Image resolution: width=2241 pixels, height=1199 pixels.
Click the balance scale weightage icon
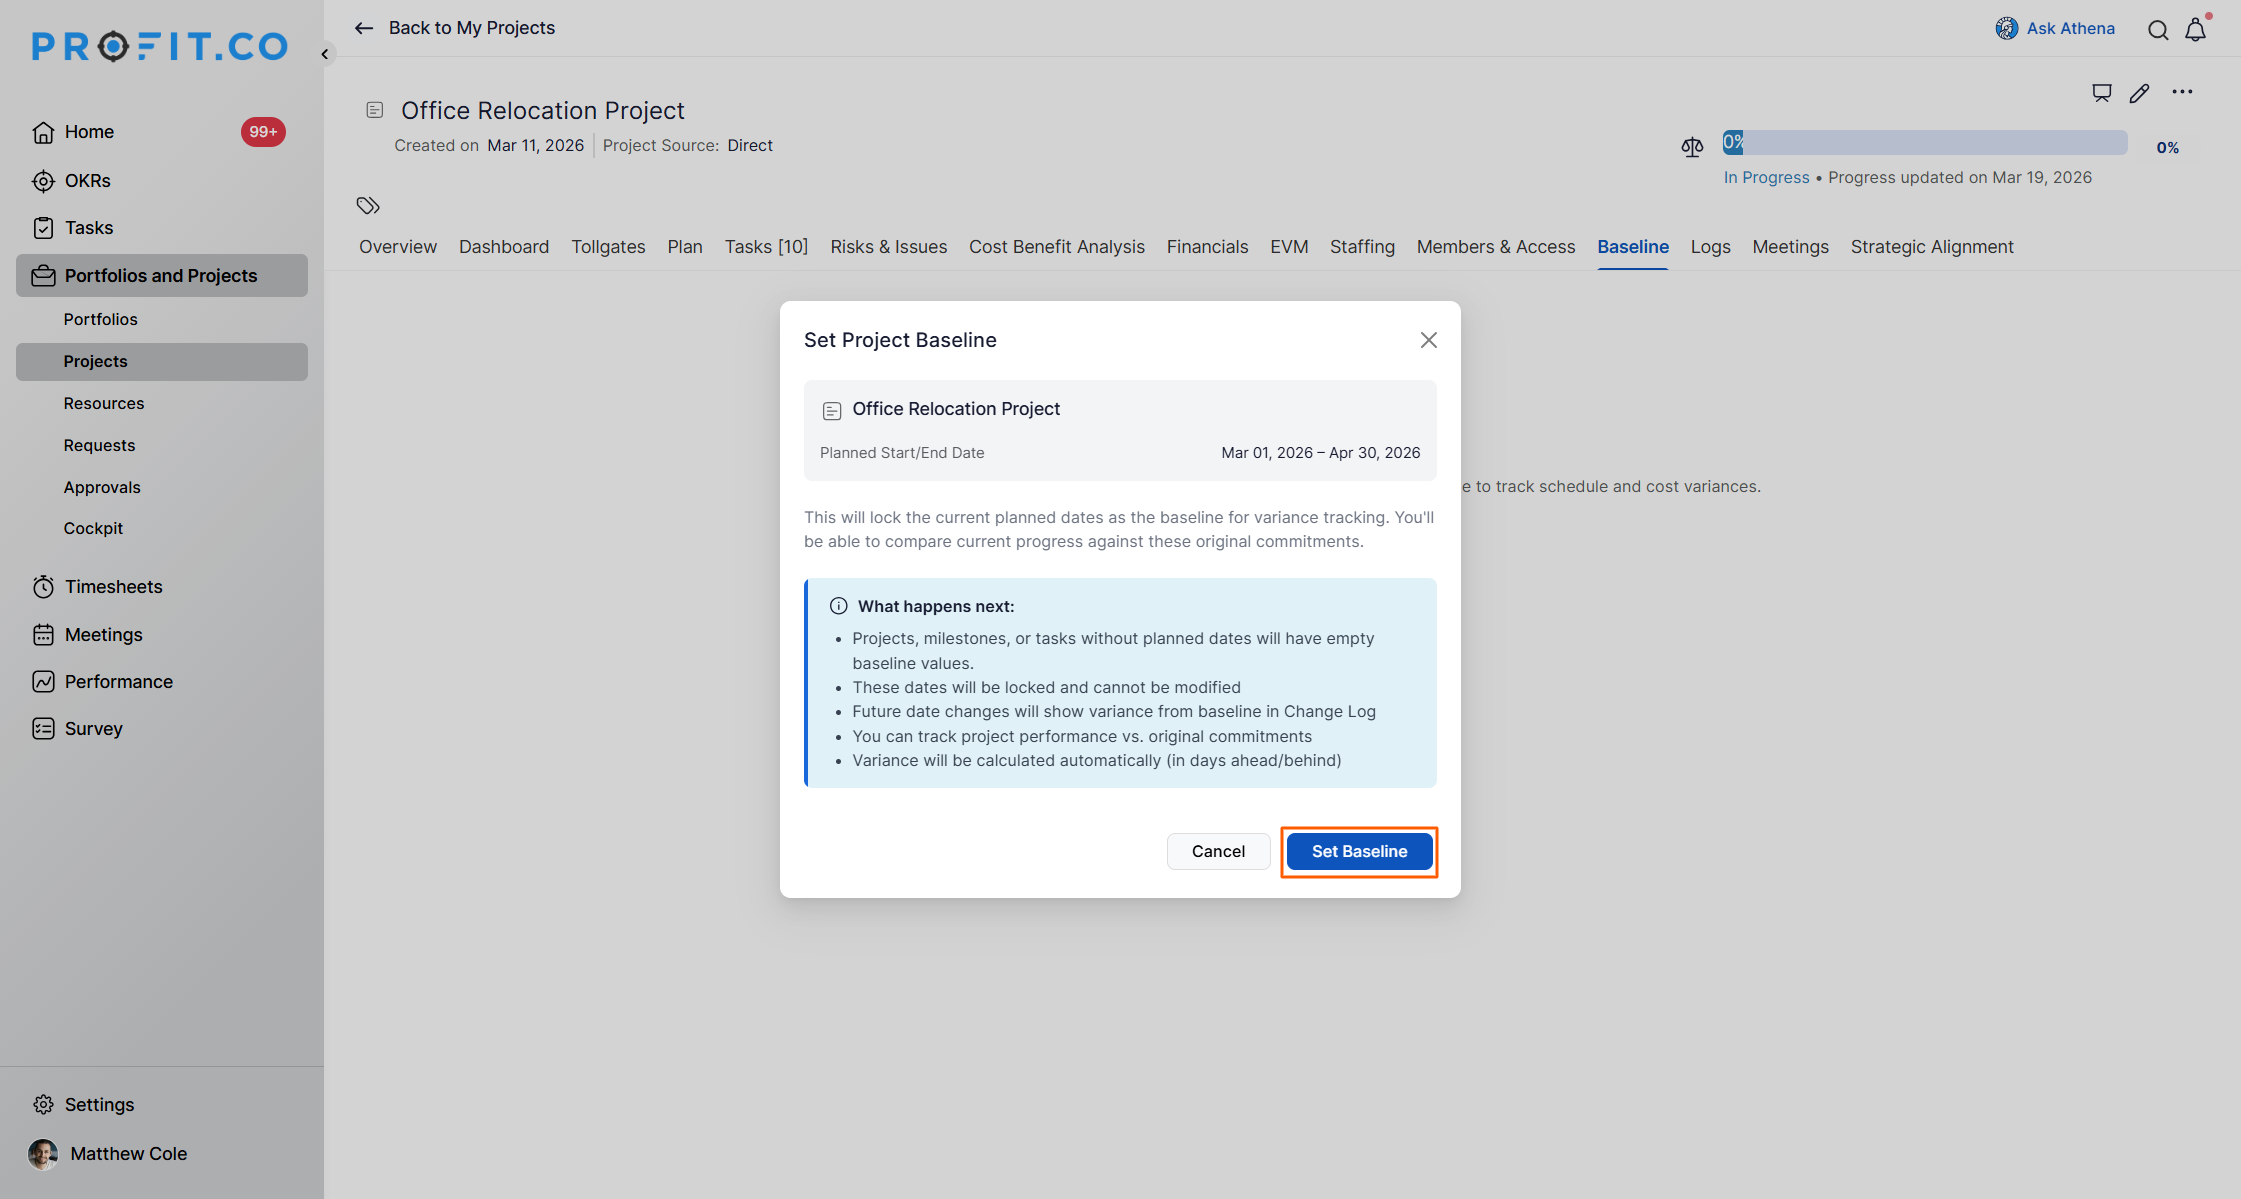[1692, 148]
